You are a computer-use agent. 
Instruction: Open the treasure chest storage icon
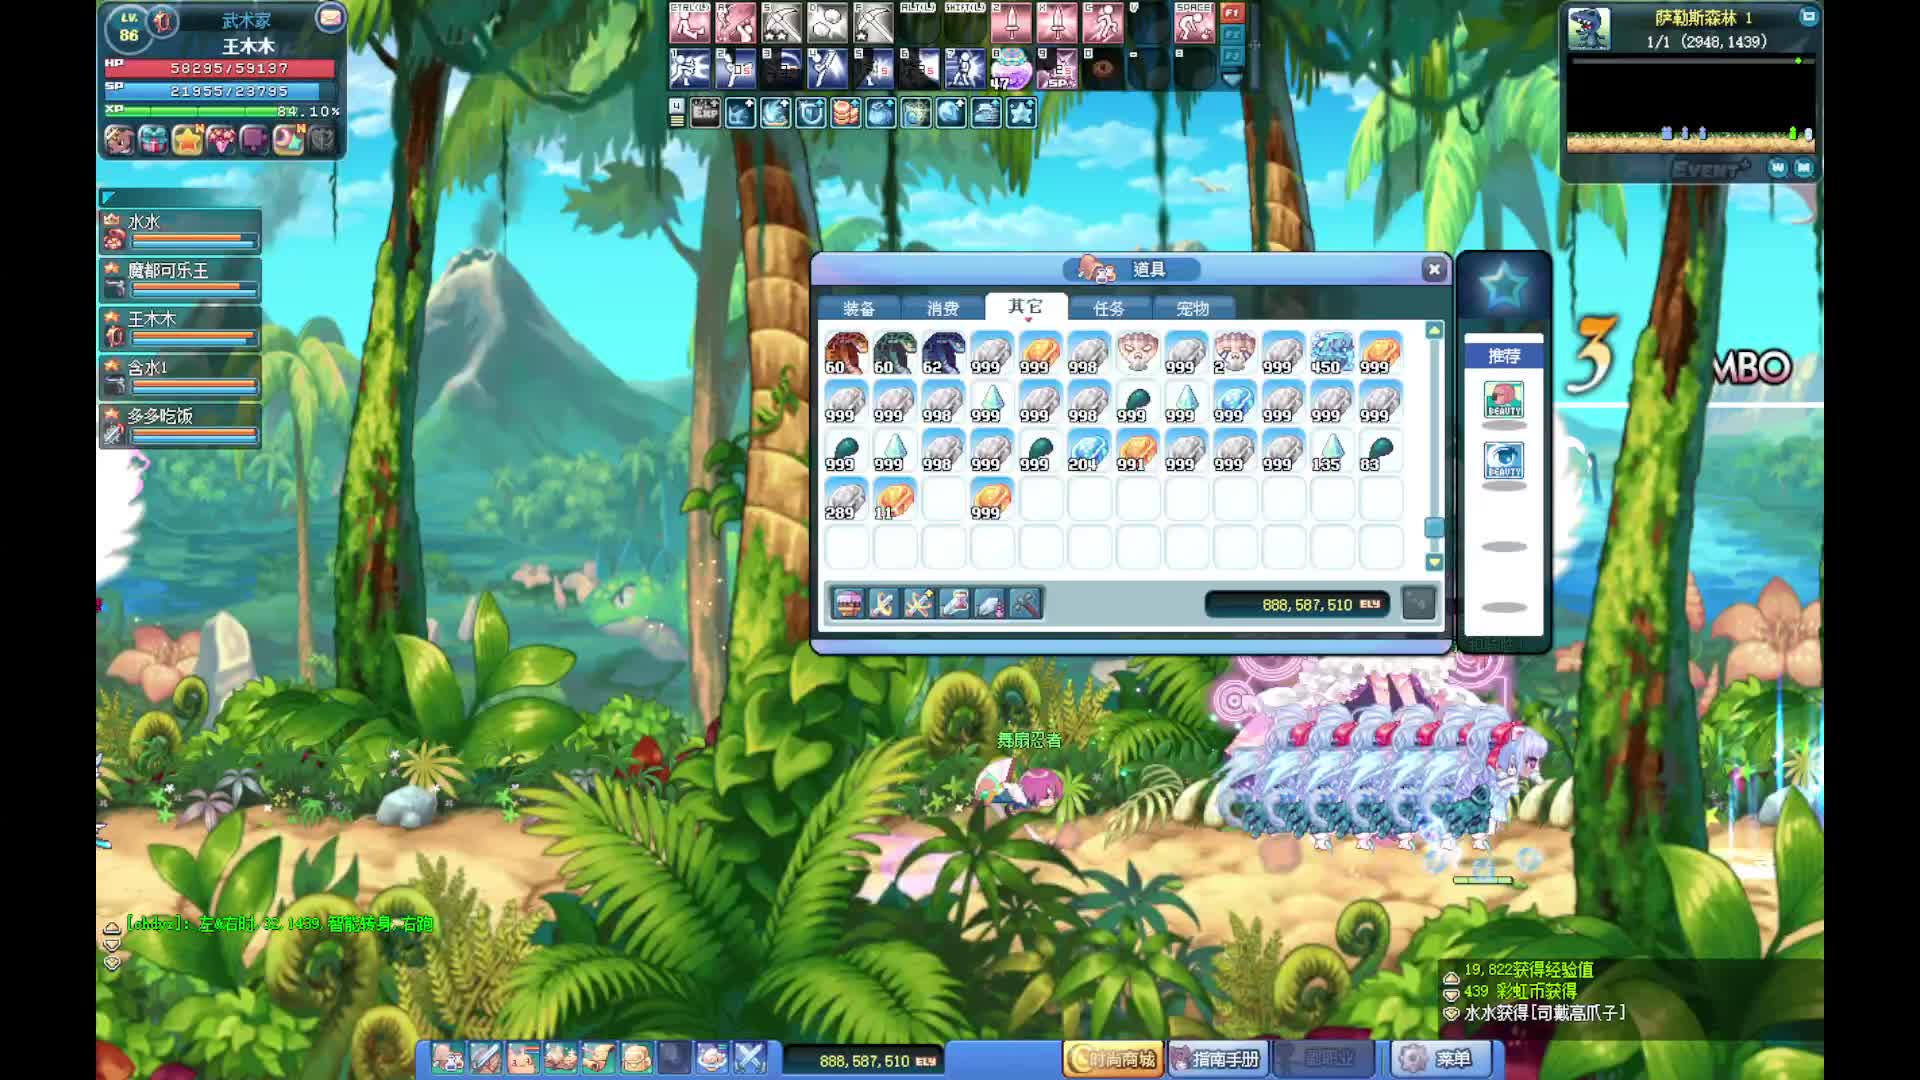click(x=848, y=603)
